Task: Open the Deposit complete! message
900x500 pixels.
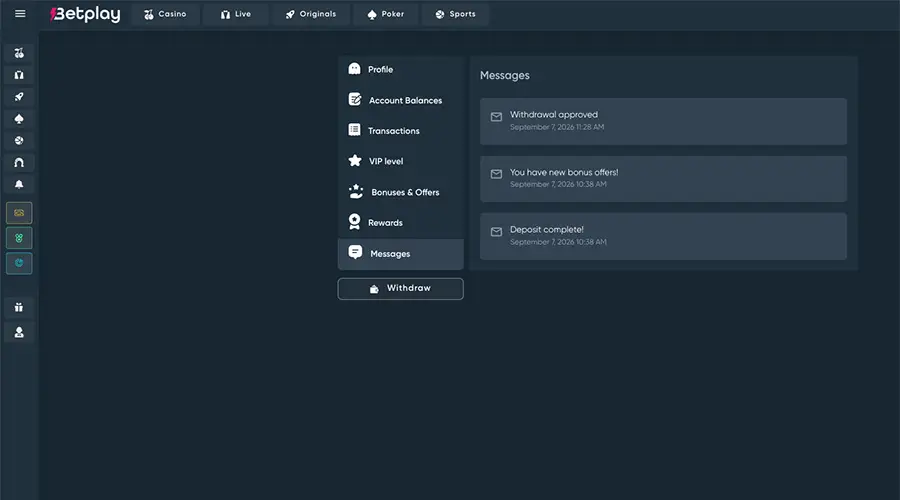Action: coord(664,236)
